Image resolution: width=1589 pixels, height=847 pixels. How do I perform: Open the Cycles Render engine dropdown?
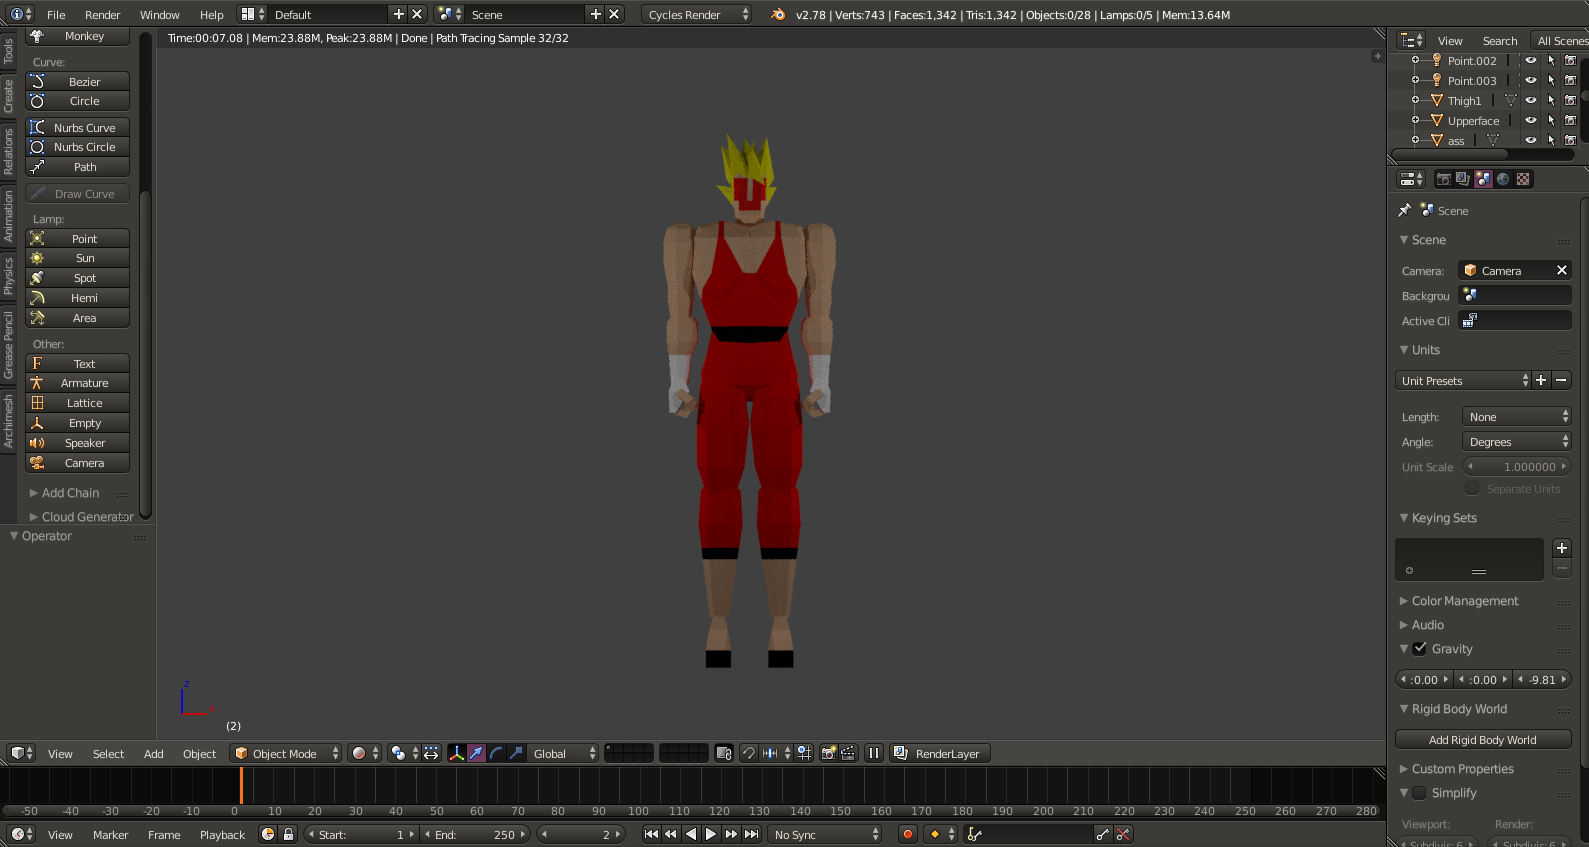[x=697, y=14]
